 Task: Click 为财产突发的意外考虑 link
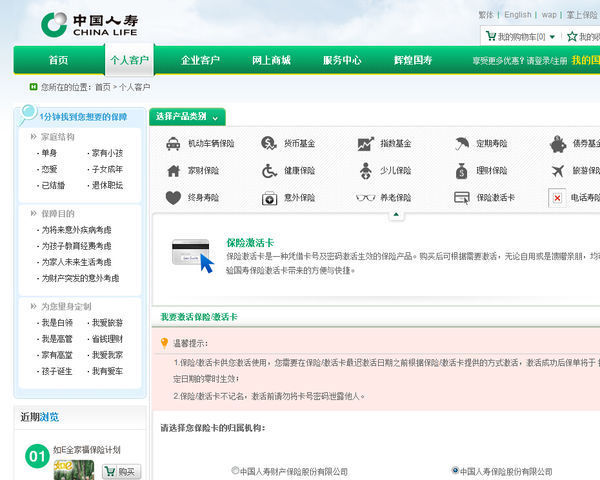(x=80, y=278)
